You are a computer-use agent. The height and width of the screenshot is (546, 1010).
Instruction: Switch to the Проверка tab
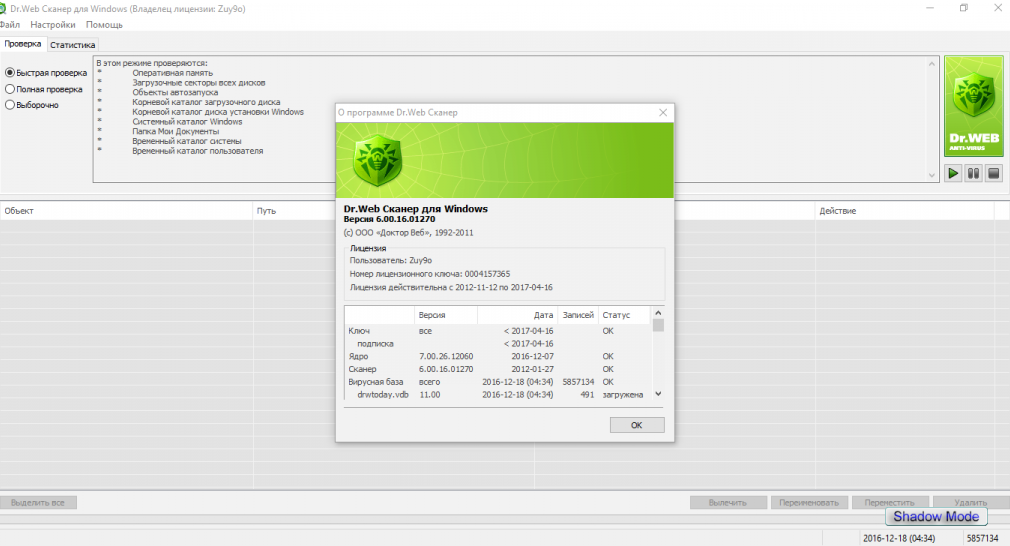pos(23,44)
